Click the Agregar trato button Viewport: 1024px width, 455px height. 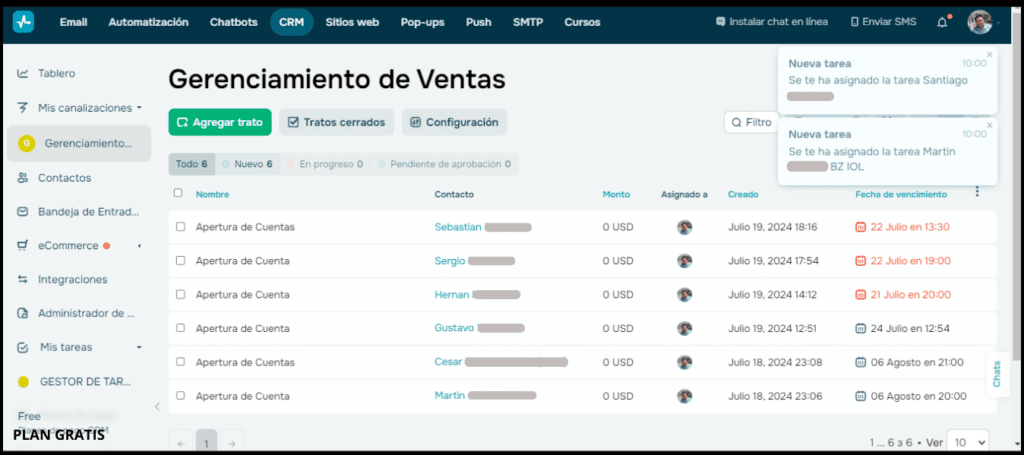point(219,122)
